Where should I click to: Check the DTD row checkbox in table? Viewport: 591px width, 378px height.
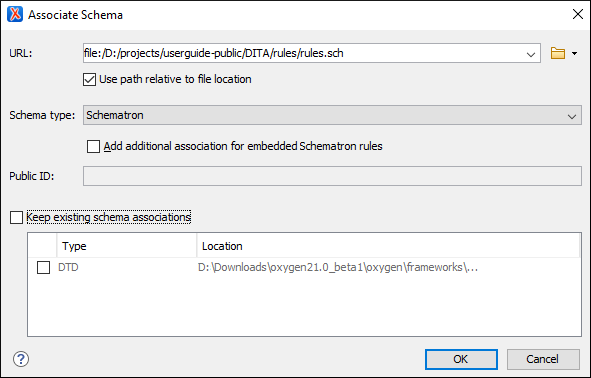[43, 268]
